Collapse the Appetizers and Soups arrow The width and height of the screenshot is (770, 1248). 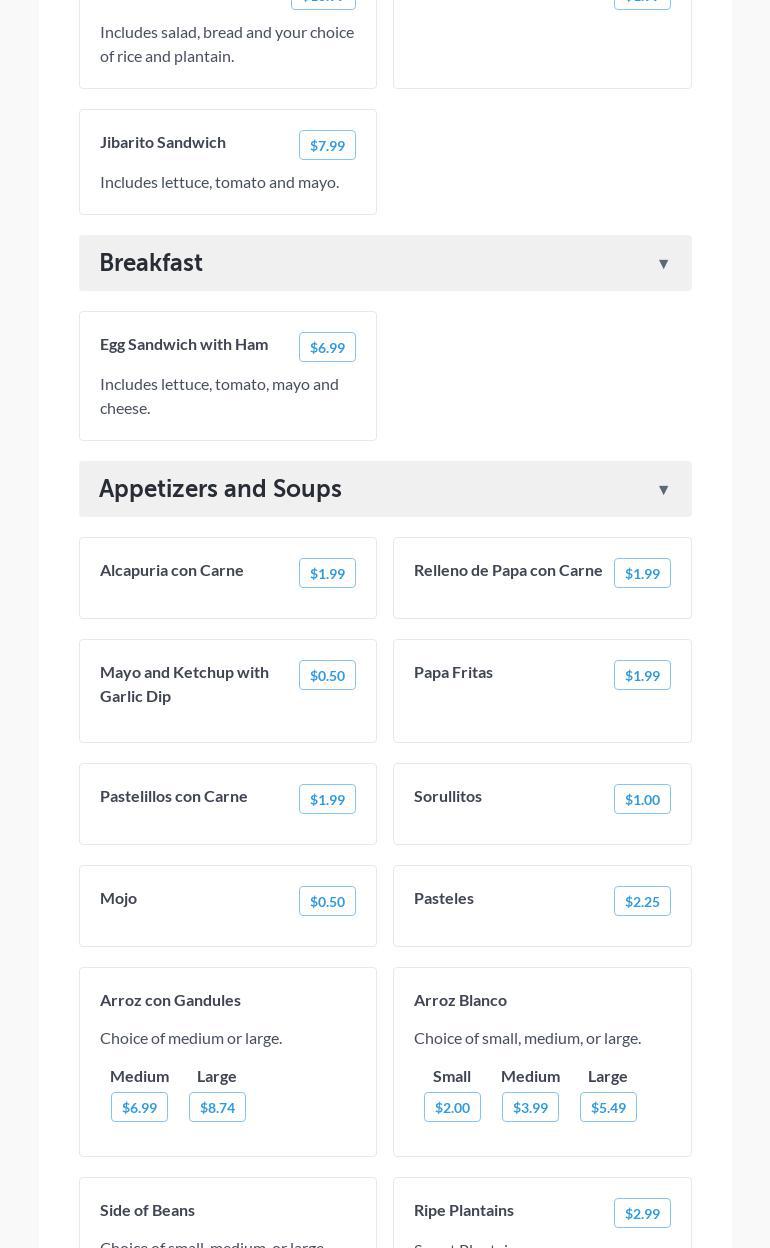point(663,490)
